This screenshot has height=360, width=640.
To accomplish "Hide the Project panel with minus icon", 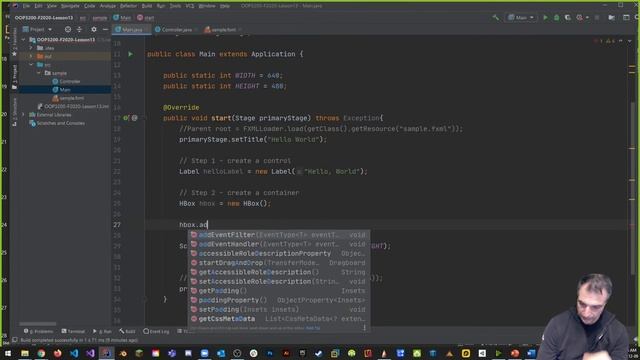I will pos(105,29).
